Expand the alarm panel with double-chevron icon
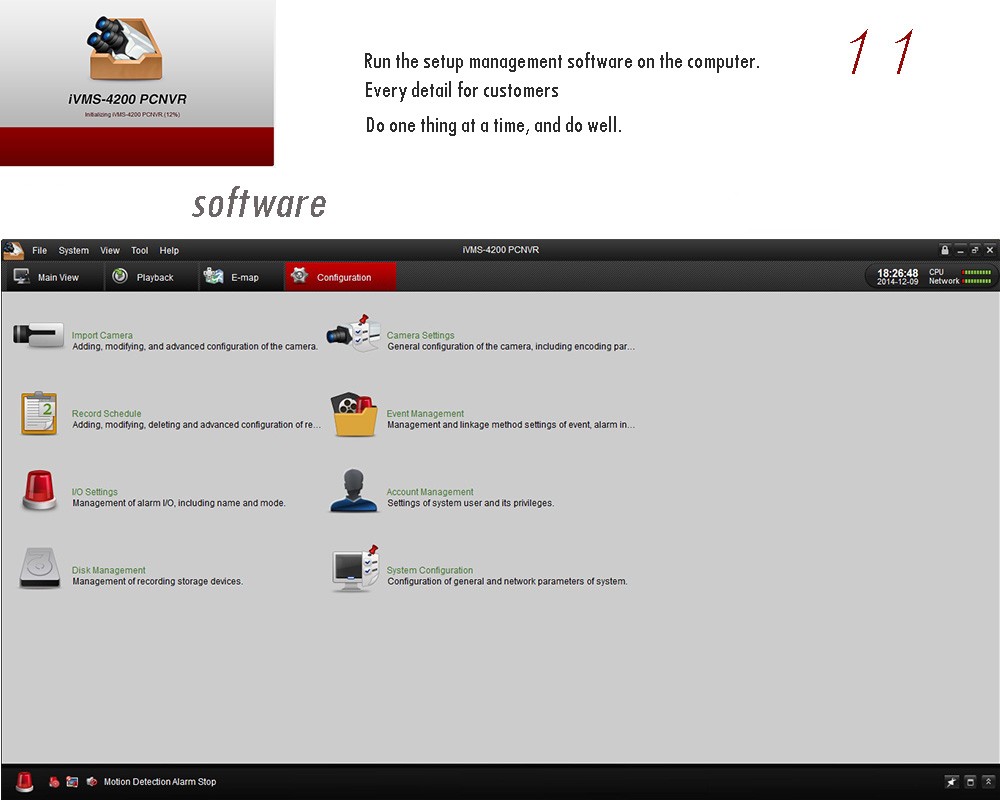Screen dimensions: 1000x800 pyautogui.click(x=989, y=782)
